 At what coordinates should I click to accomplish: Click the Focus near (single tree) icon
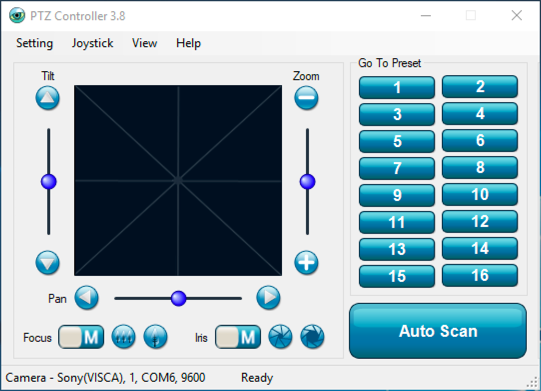coord(156,337)
